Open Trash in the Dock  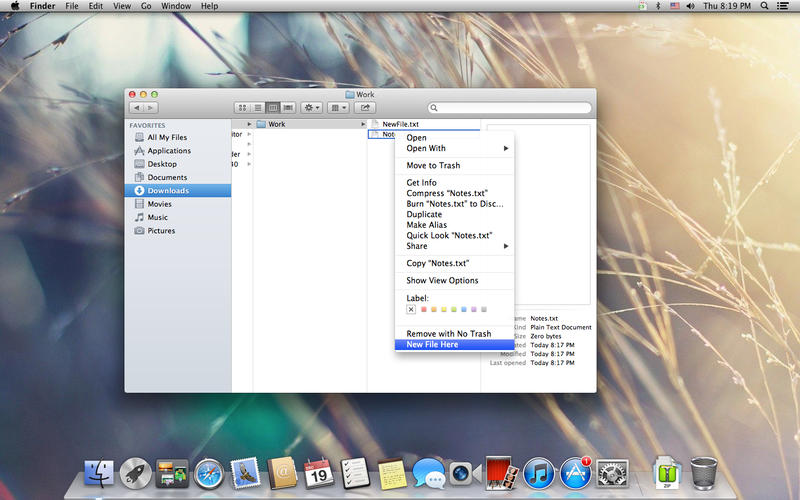click(x=704, y=473)
